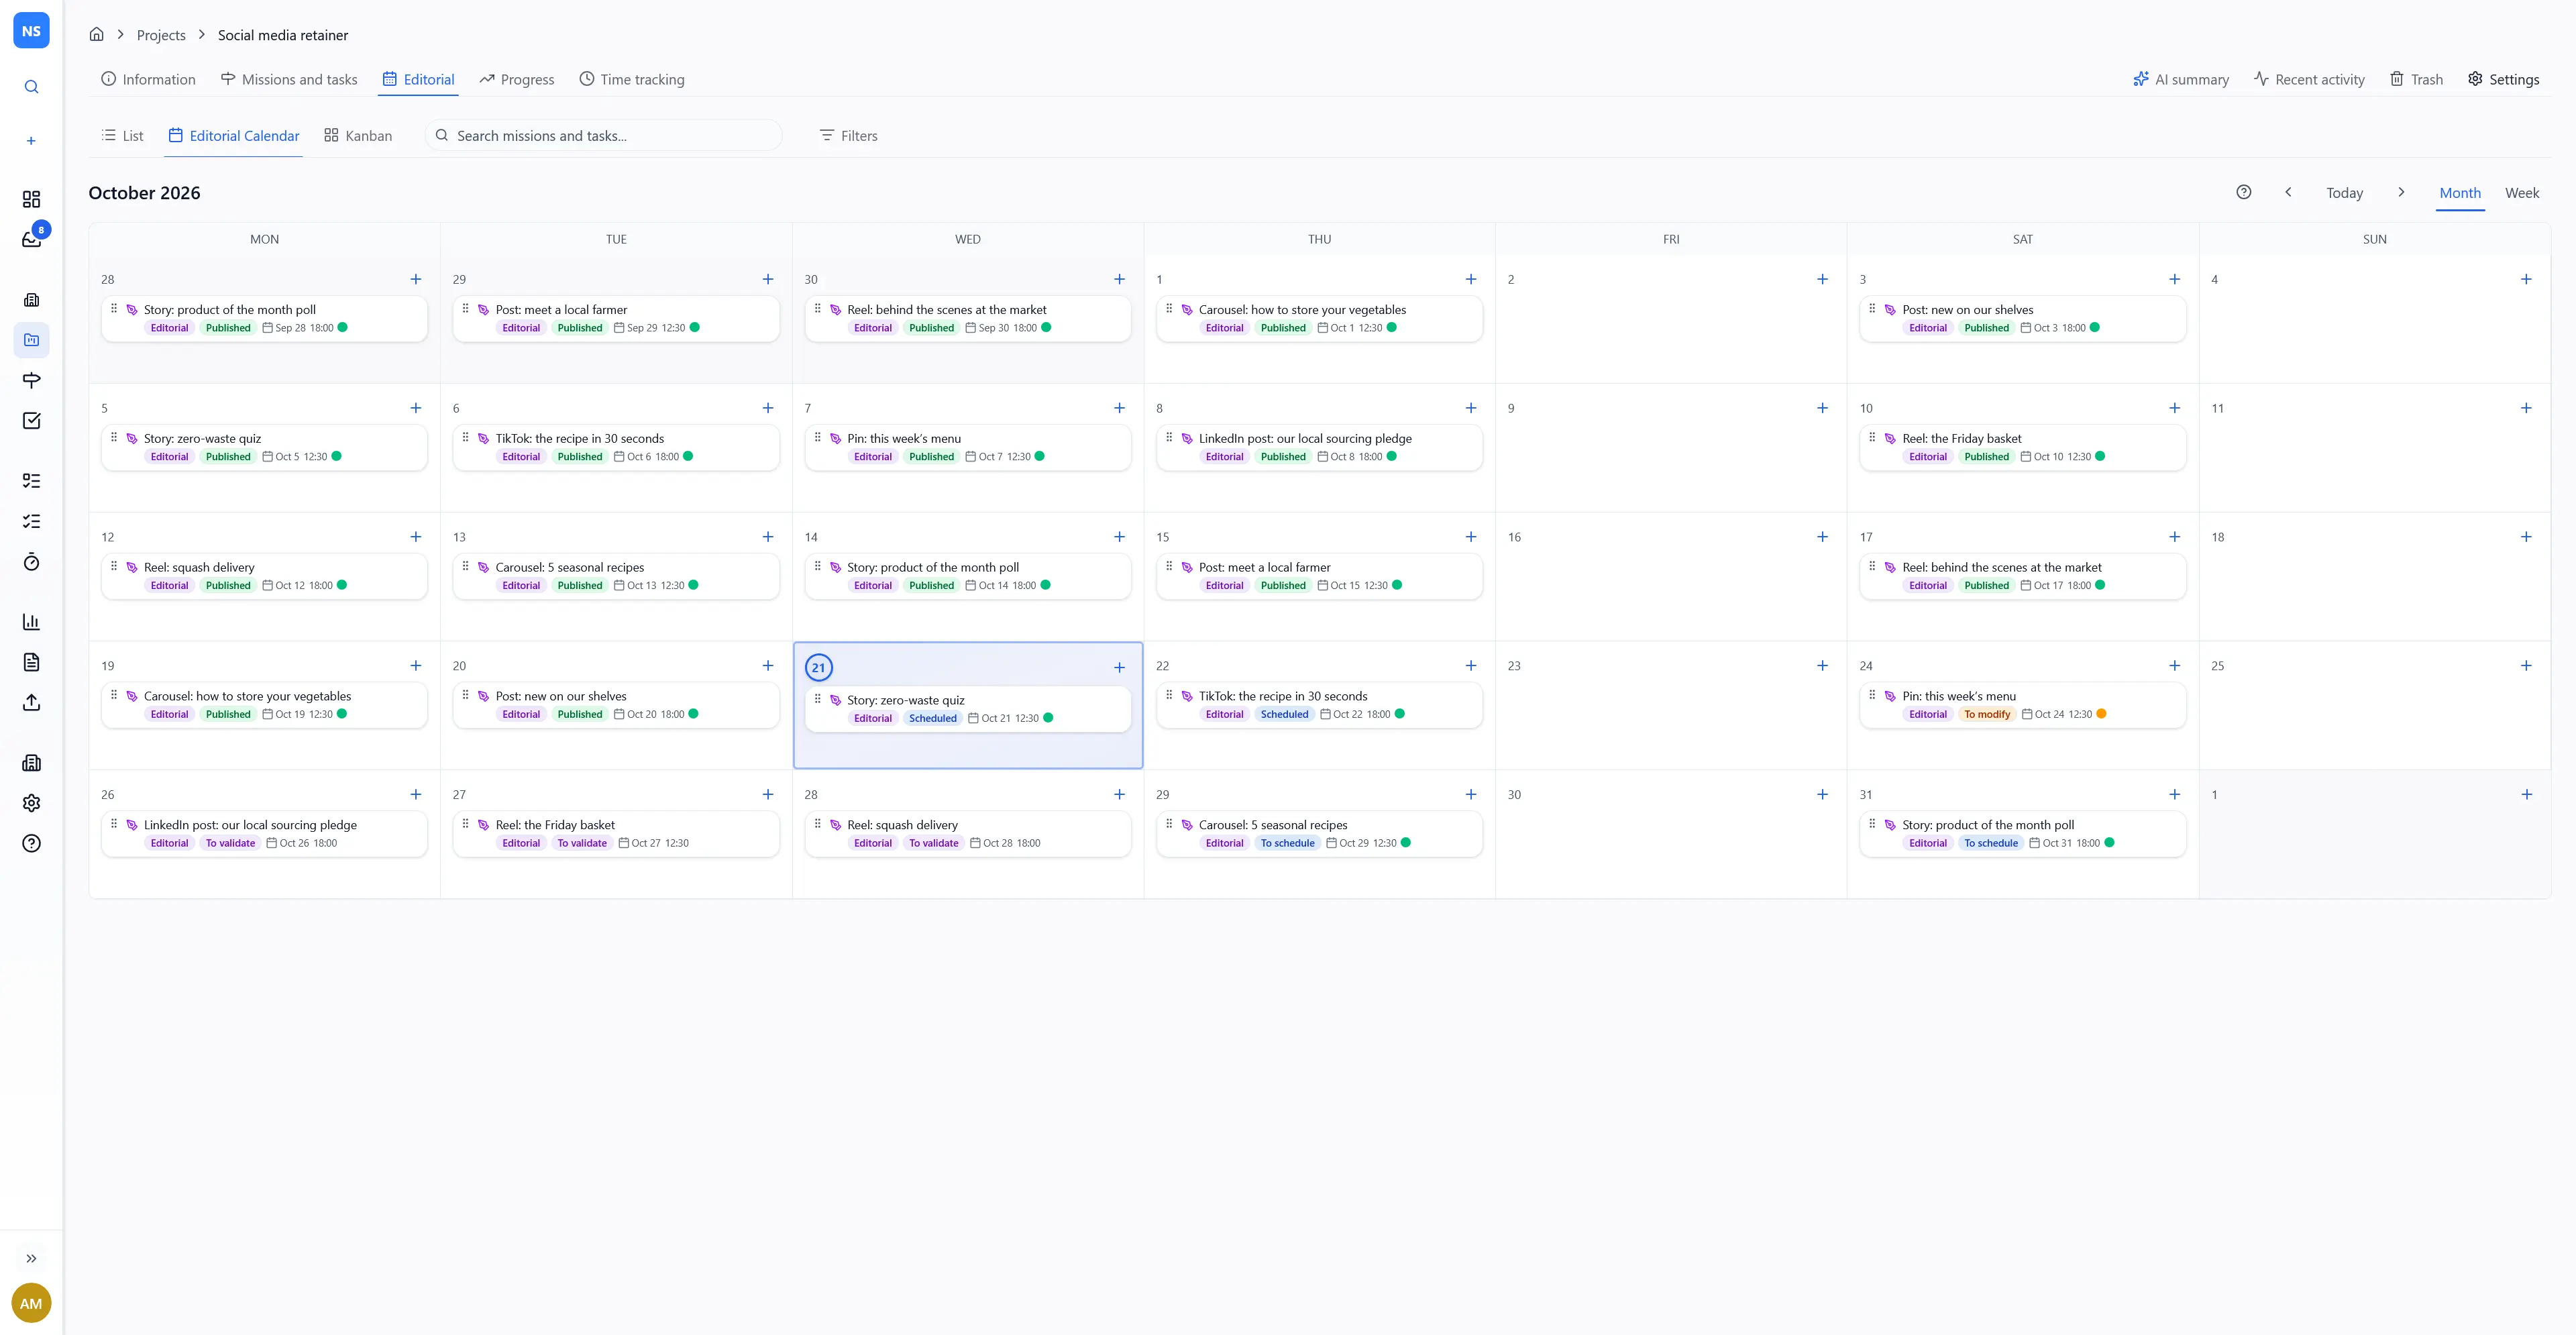Click Projects breadcrumb link
2576x1335 pixels.
click(161, 35)
